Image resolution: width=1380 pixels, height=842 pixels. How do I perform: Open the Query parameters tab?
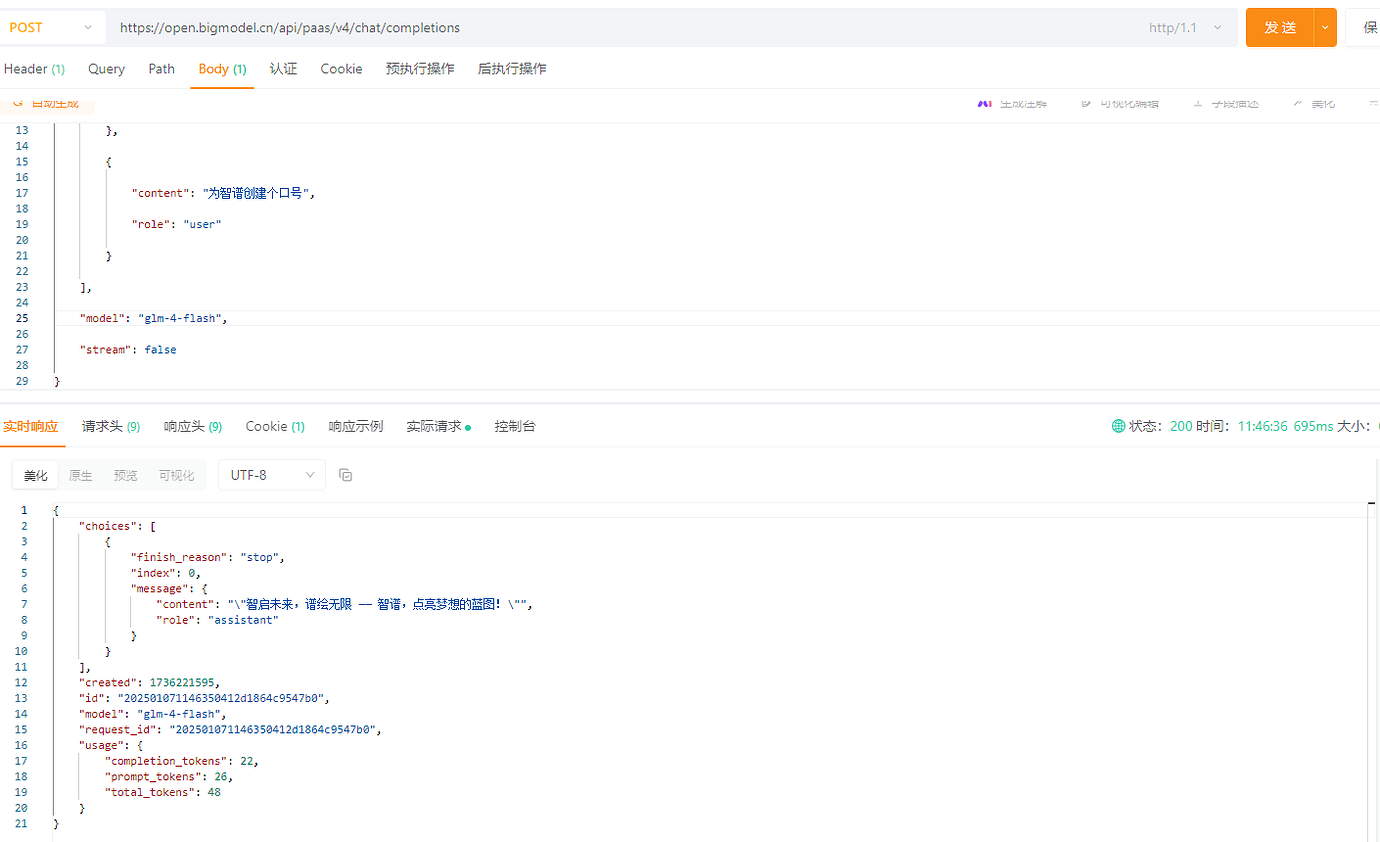click(106, 69)
